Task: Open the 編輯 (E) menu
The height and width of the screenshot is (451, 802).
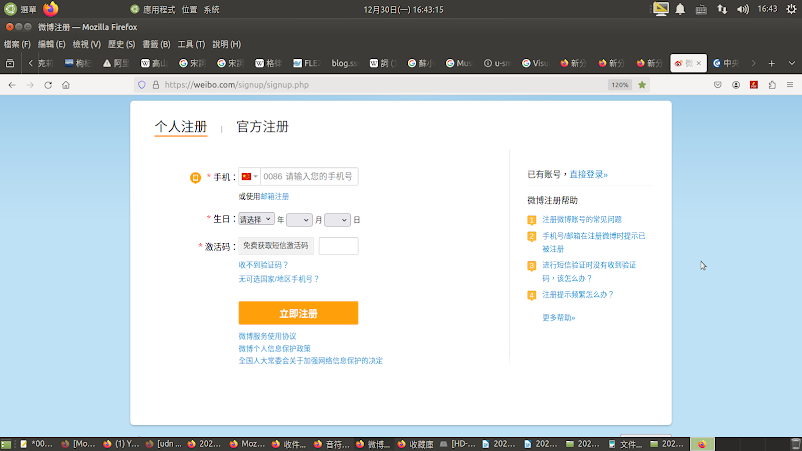Action: [52, 44]
